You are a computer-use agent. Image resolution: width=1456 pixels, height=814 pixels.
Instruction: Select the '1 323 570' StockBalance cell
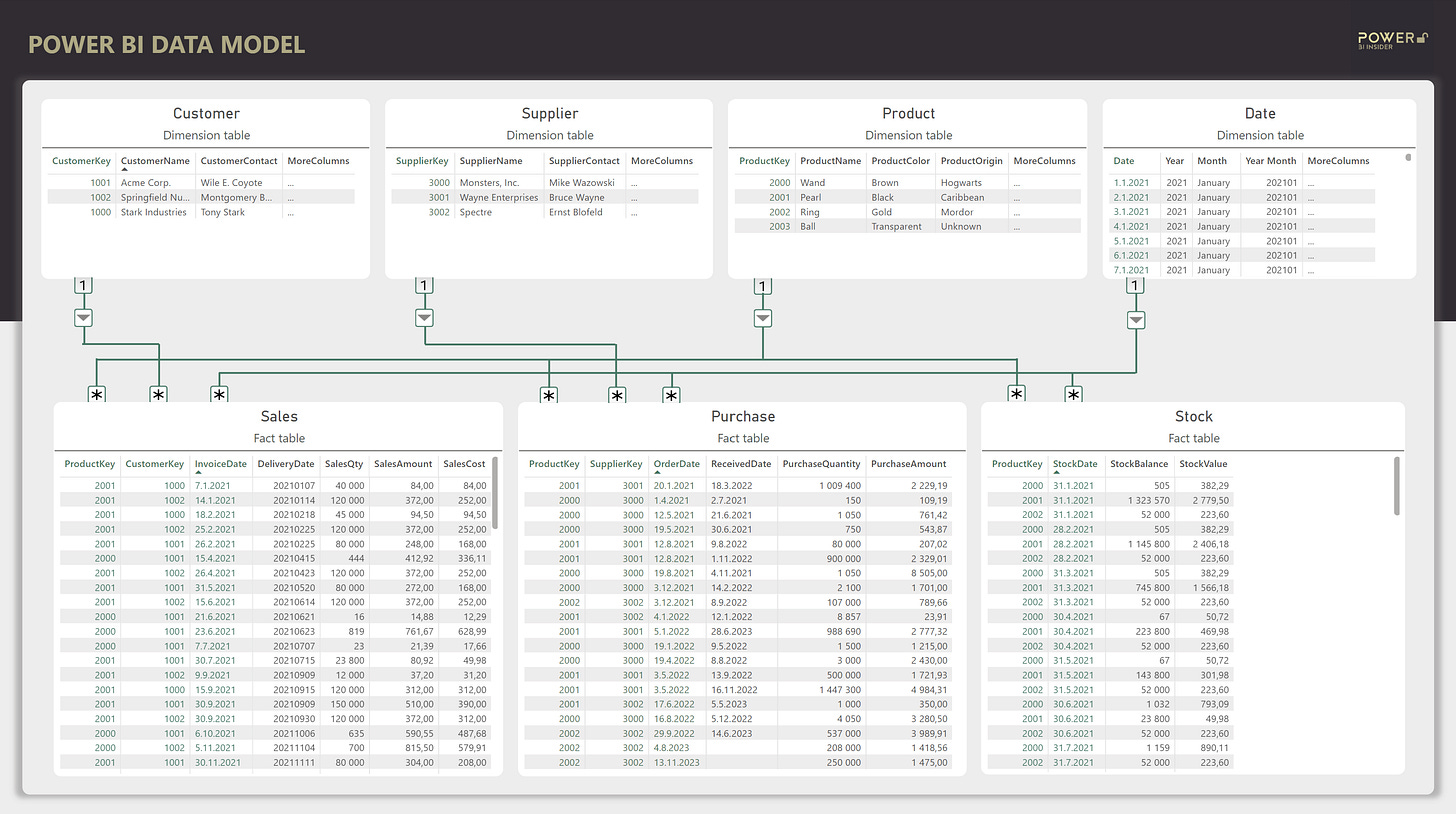click(1147, 500)
